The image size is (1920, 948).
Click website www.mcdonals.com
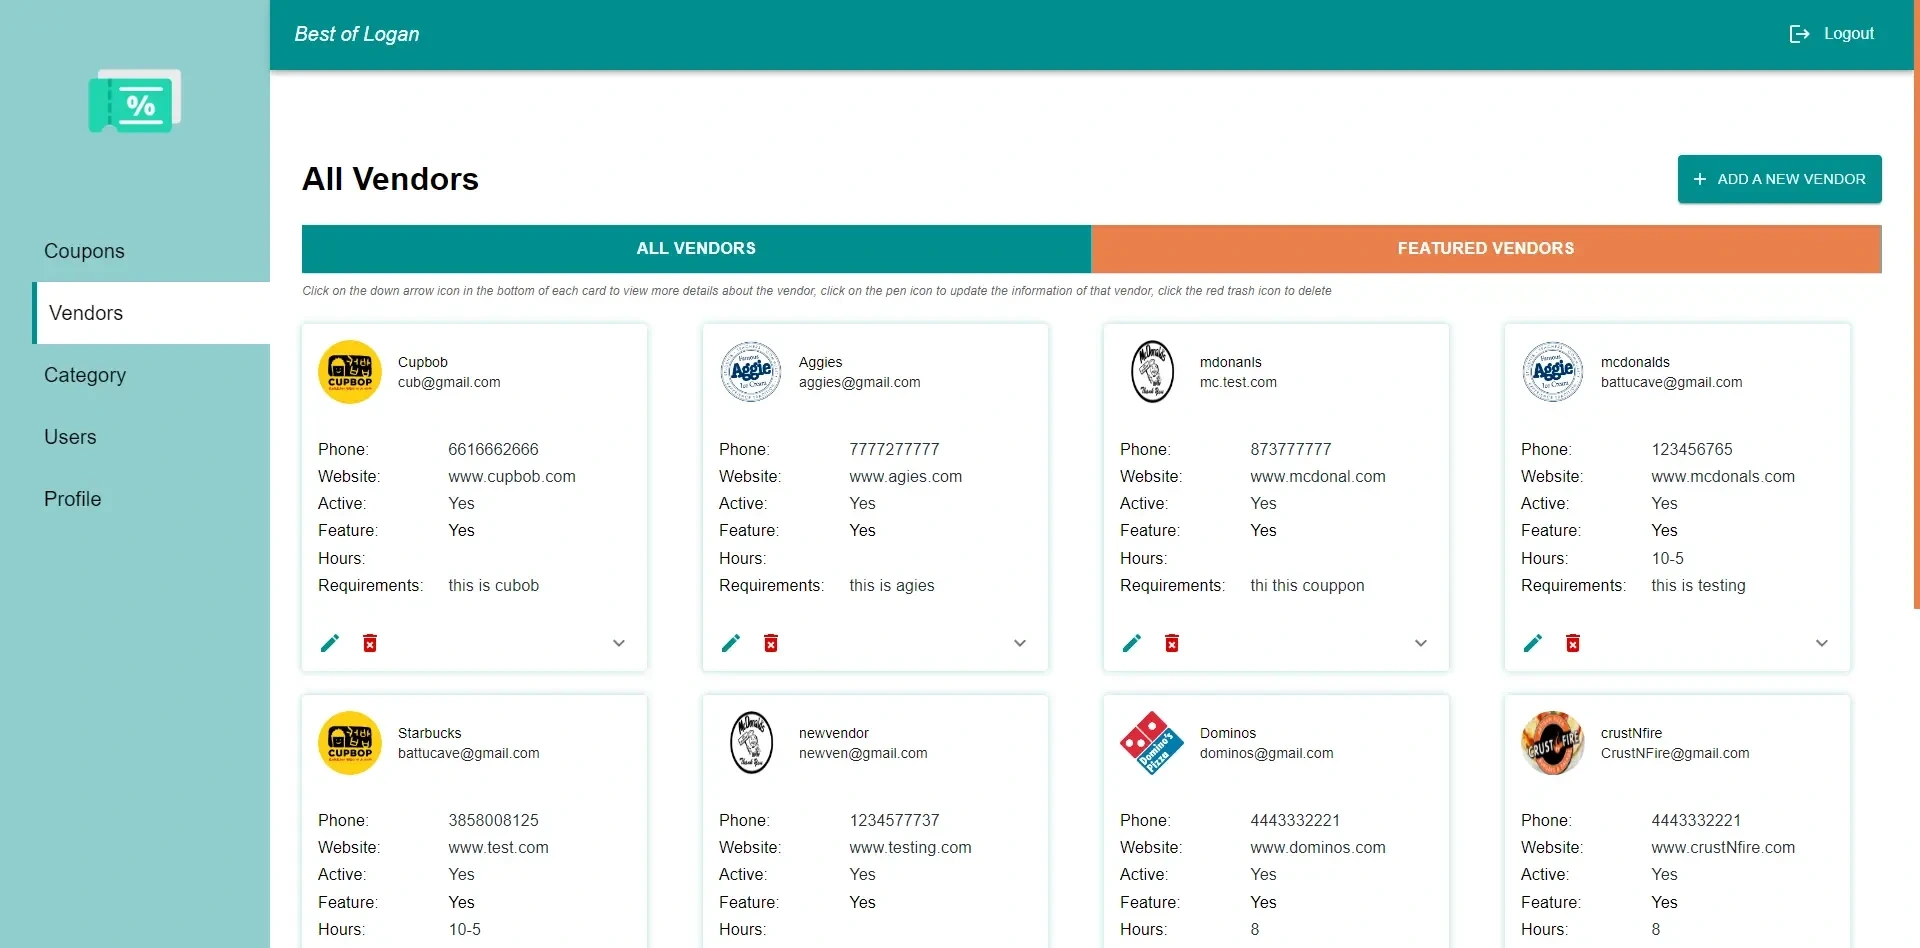pos(1723,477)
